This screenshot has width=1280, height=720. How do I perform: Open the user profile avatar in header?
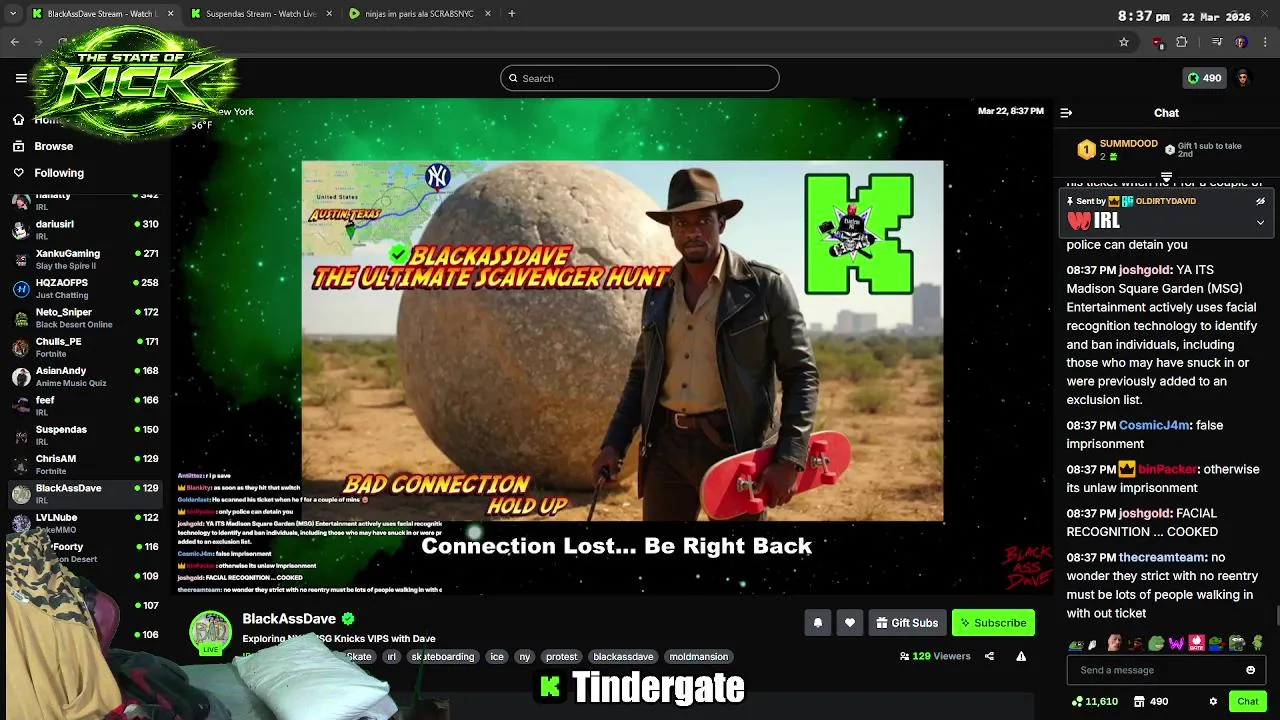coord(1243,78)
